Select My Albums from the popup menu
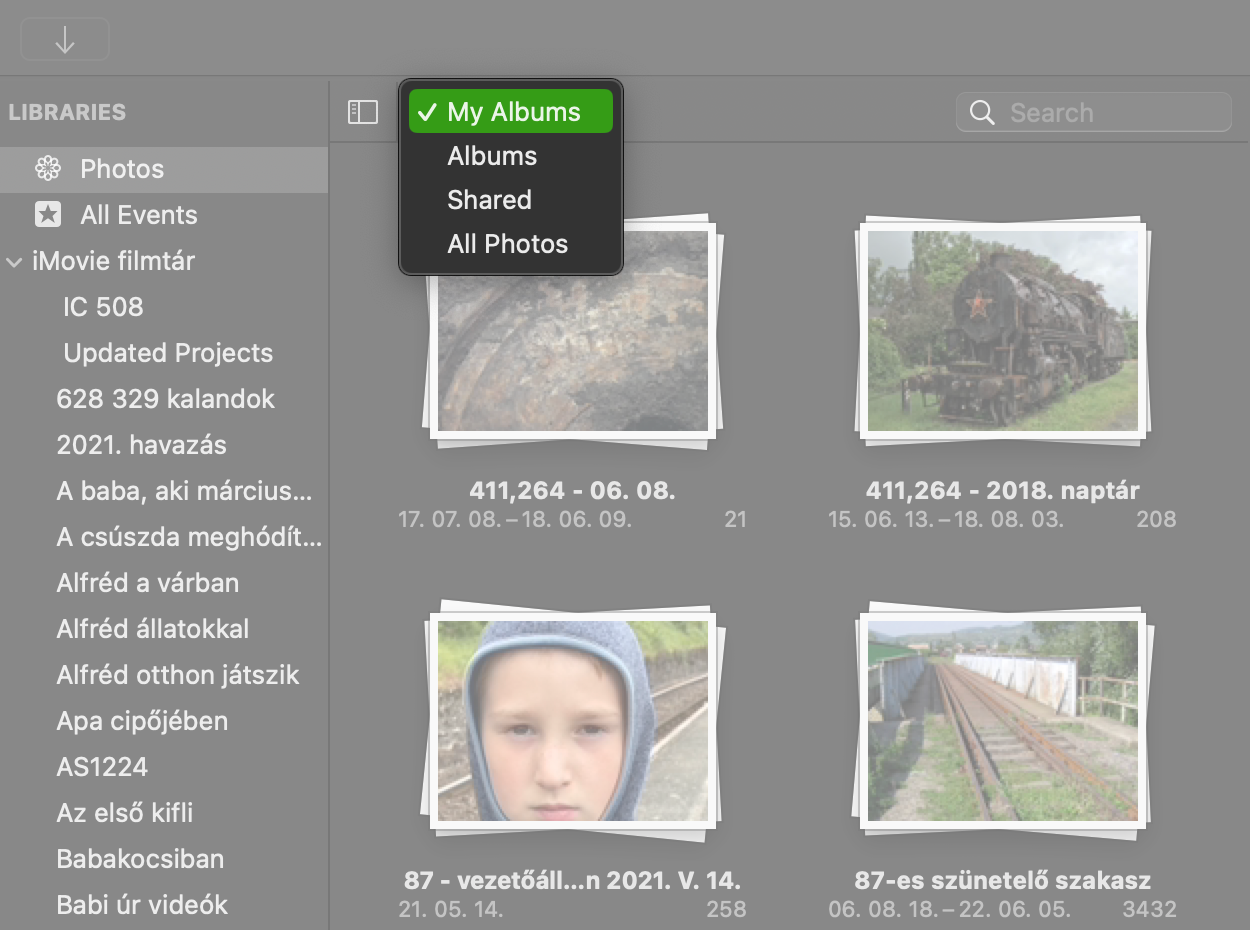 point(511,112)
